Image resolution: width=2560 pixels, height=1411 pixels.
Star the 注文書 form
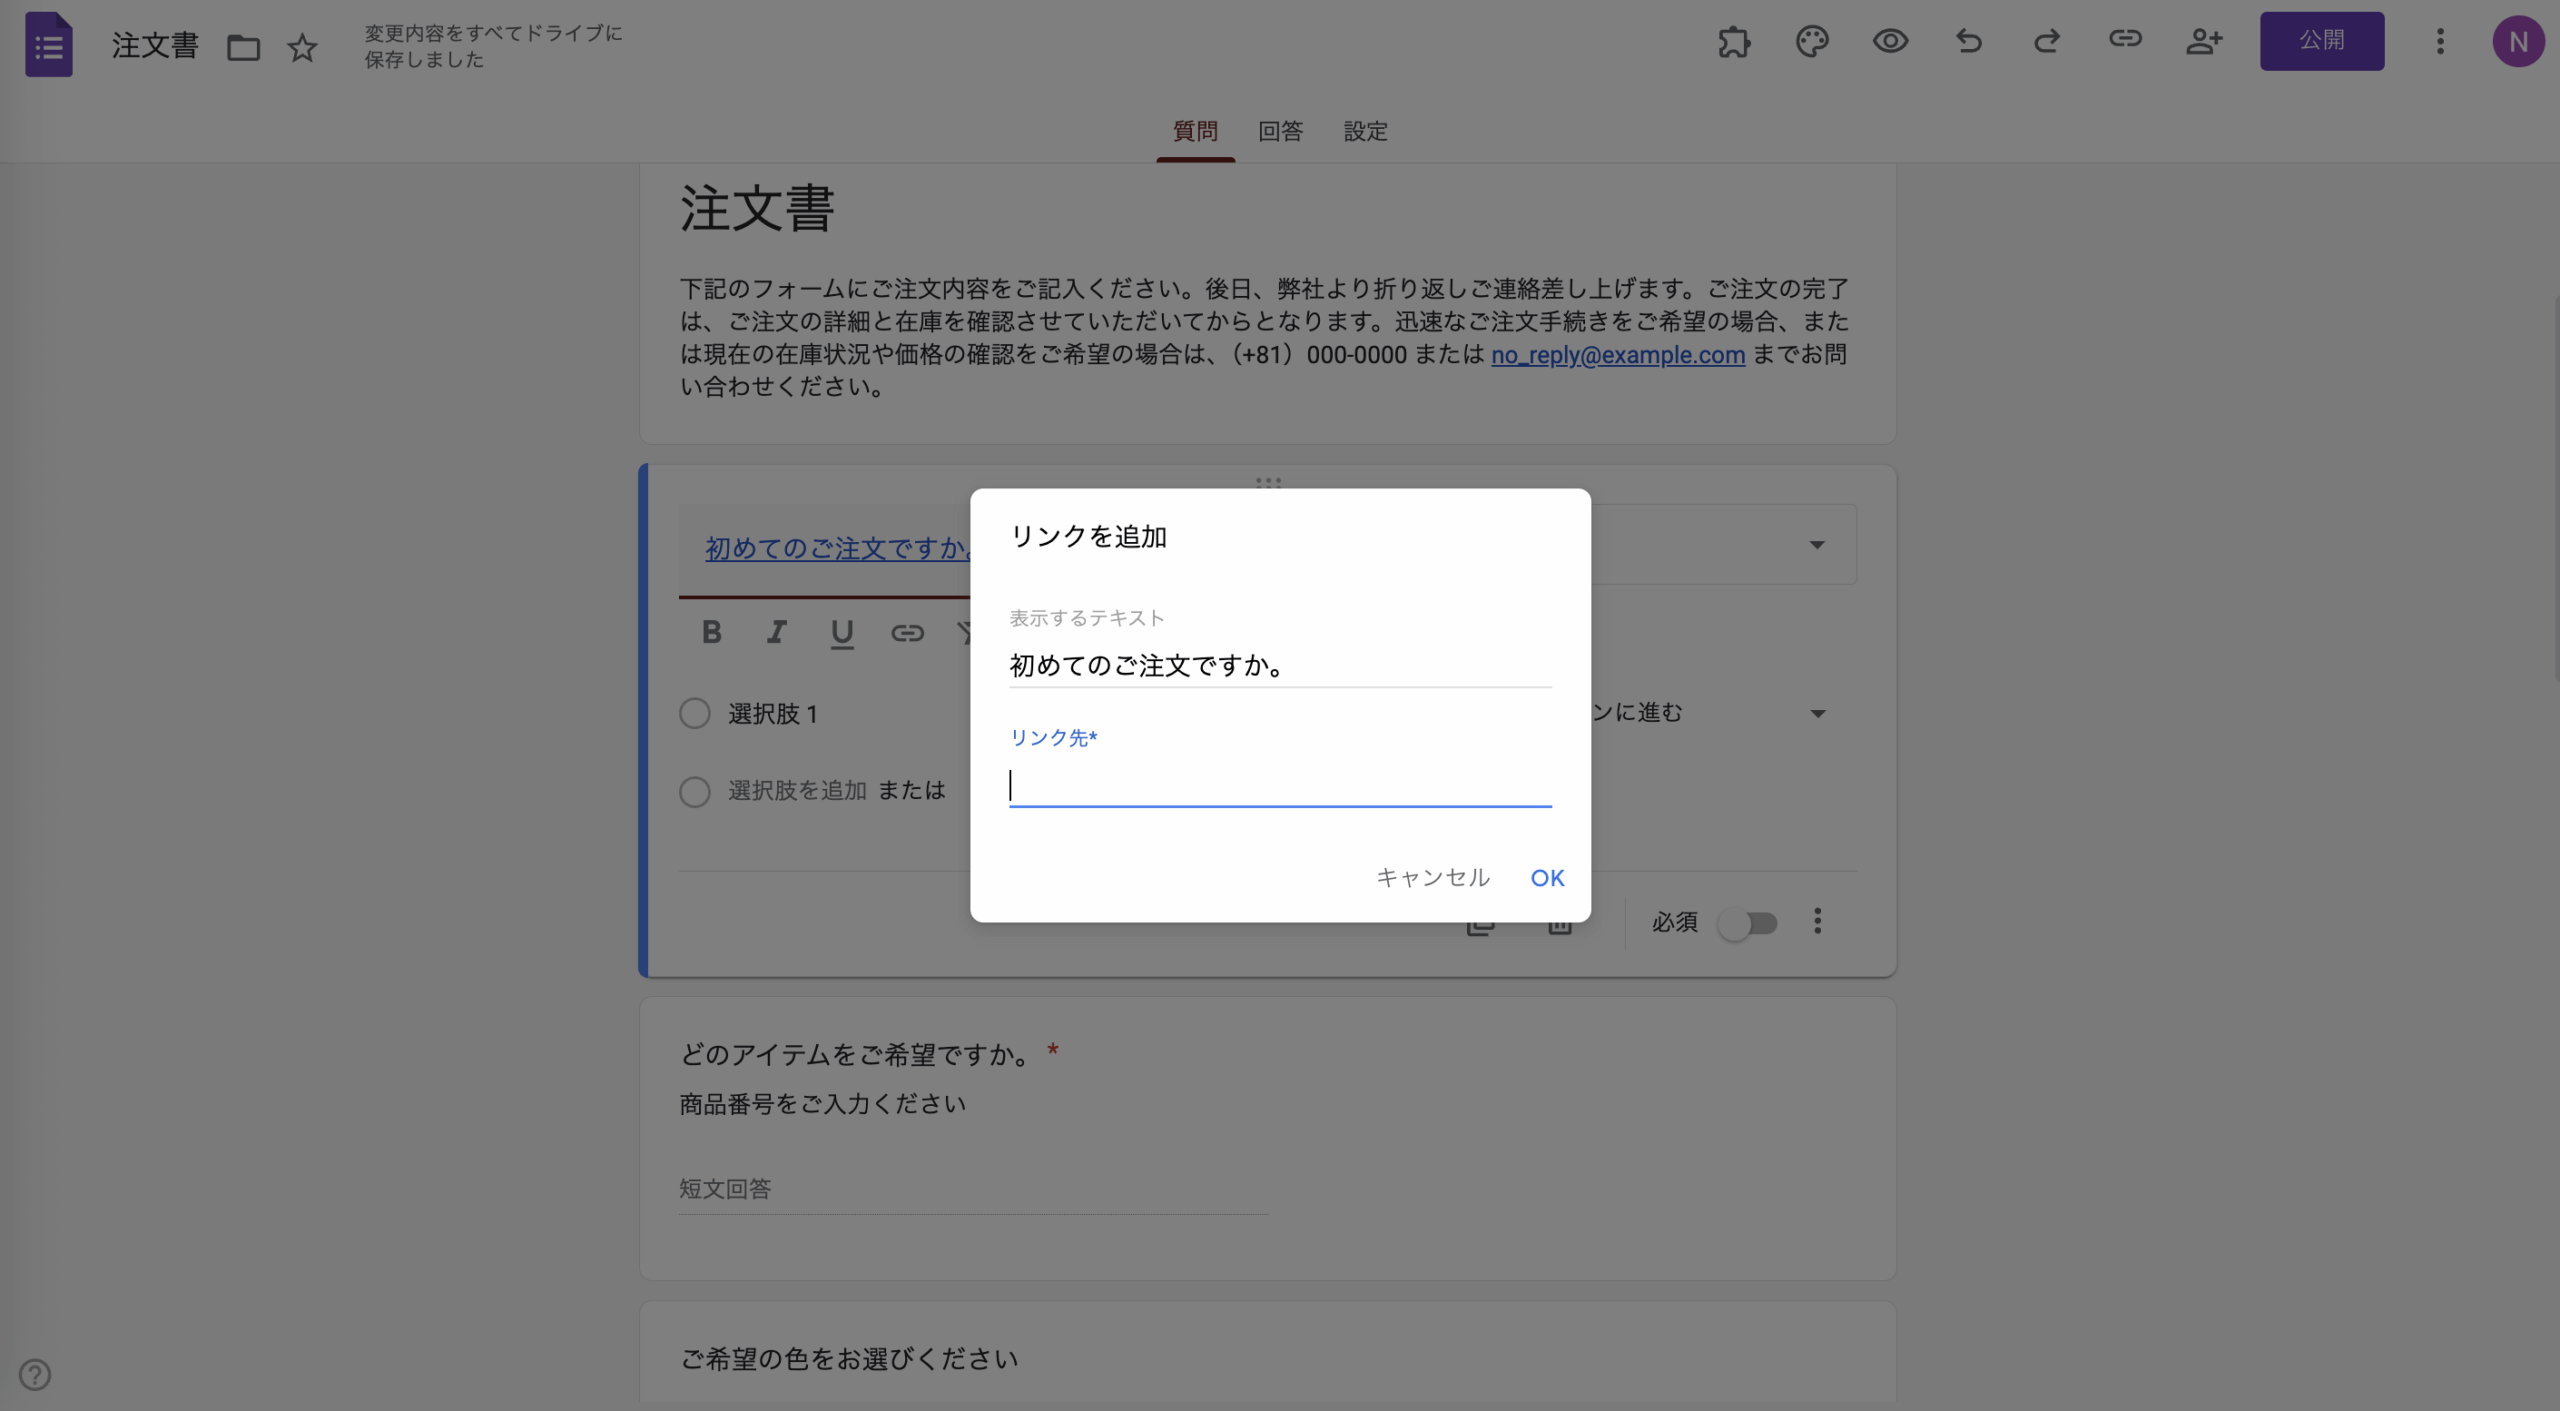coord(302,47)
